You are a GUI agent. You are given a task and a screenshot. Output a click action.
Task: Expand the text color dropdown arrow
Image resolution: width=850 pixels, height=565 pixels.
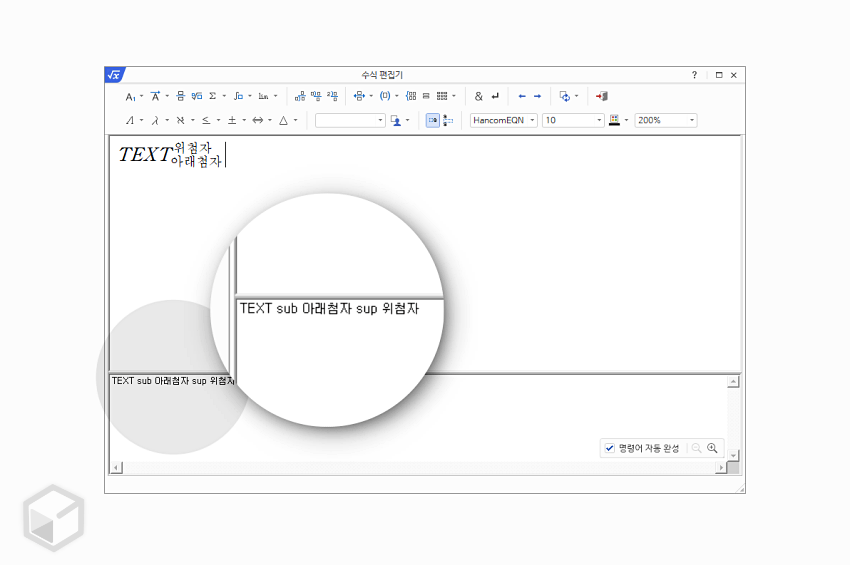[627, 120]
